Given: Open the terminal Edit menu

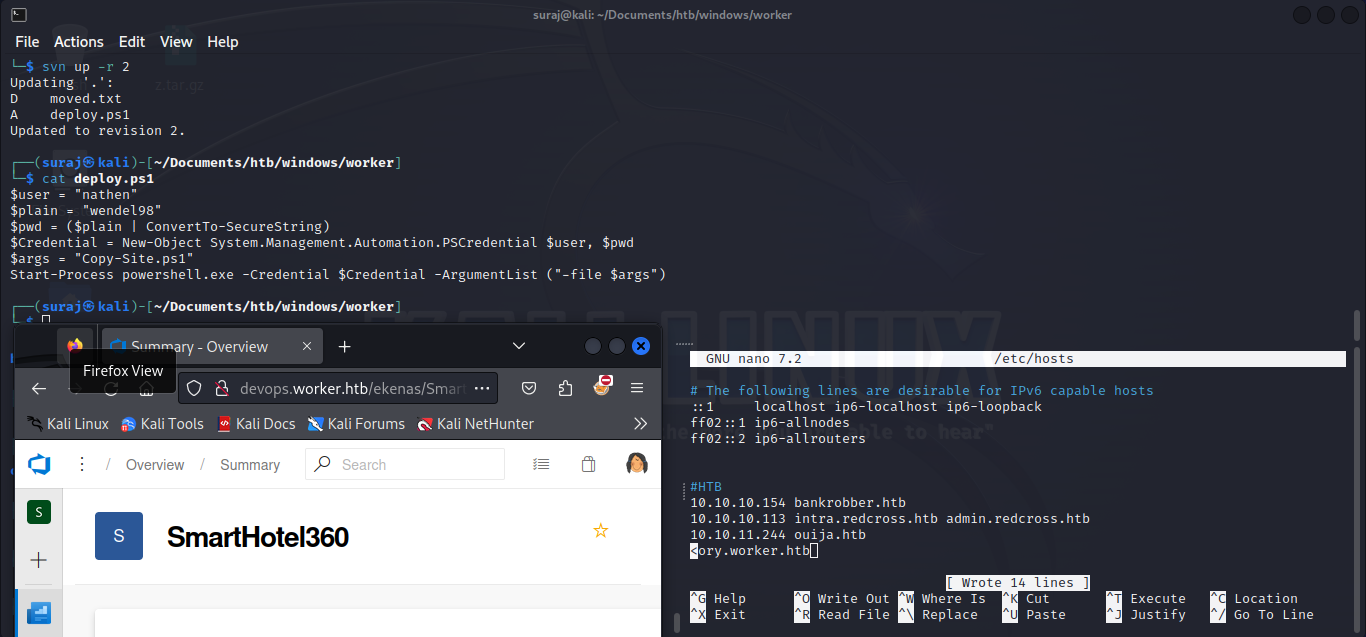Looking at the screenshot, I should 132,42.
